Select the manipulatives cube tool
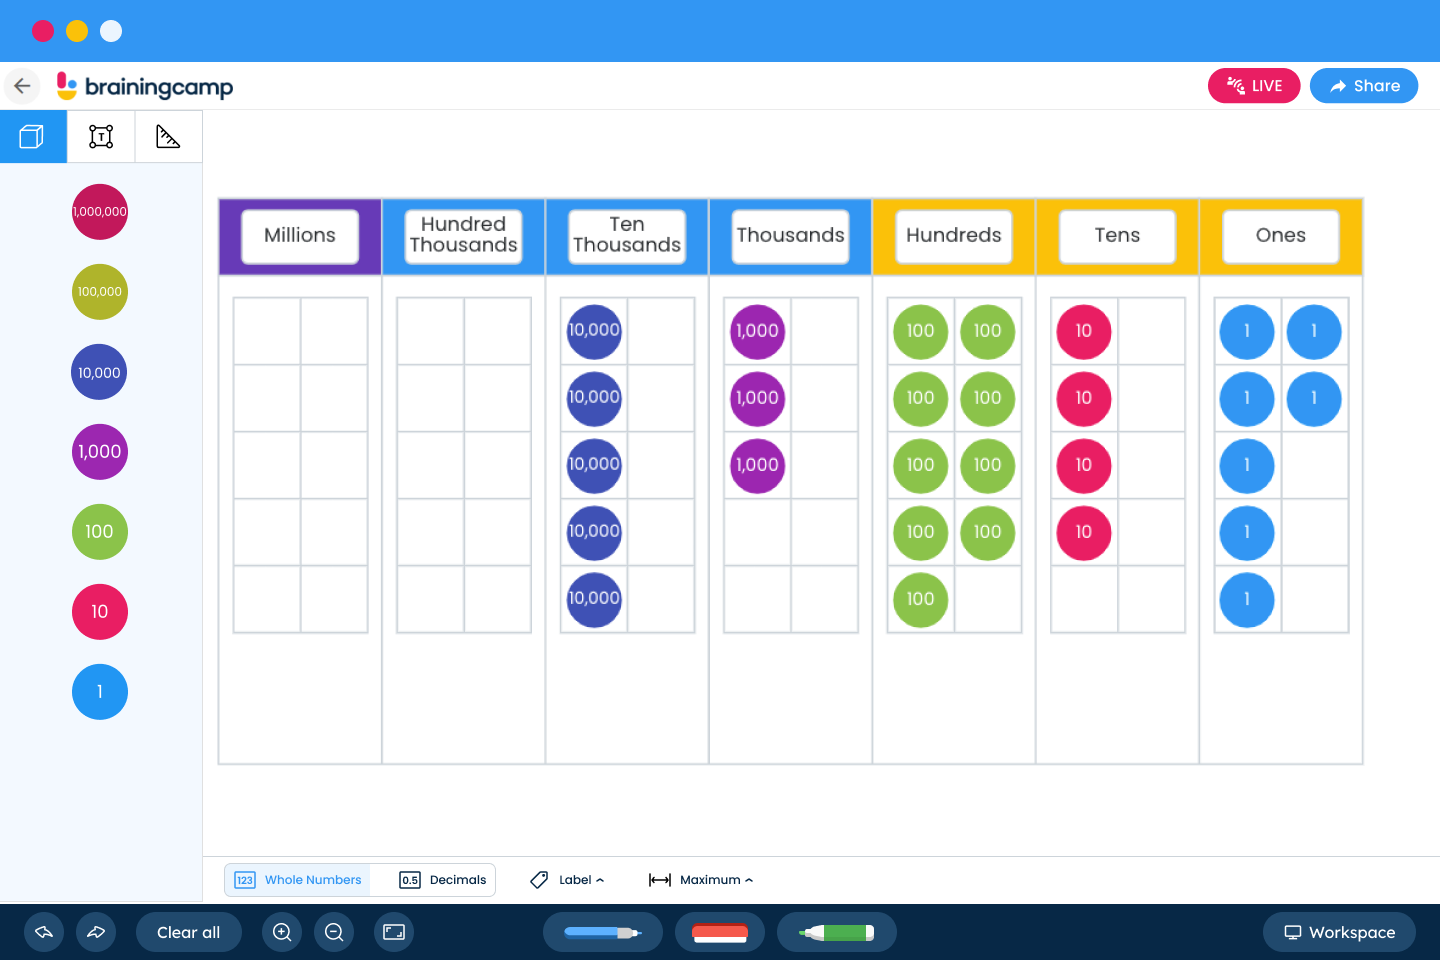This screenshot has width=1440, height=960. [33, 136]
